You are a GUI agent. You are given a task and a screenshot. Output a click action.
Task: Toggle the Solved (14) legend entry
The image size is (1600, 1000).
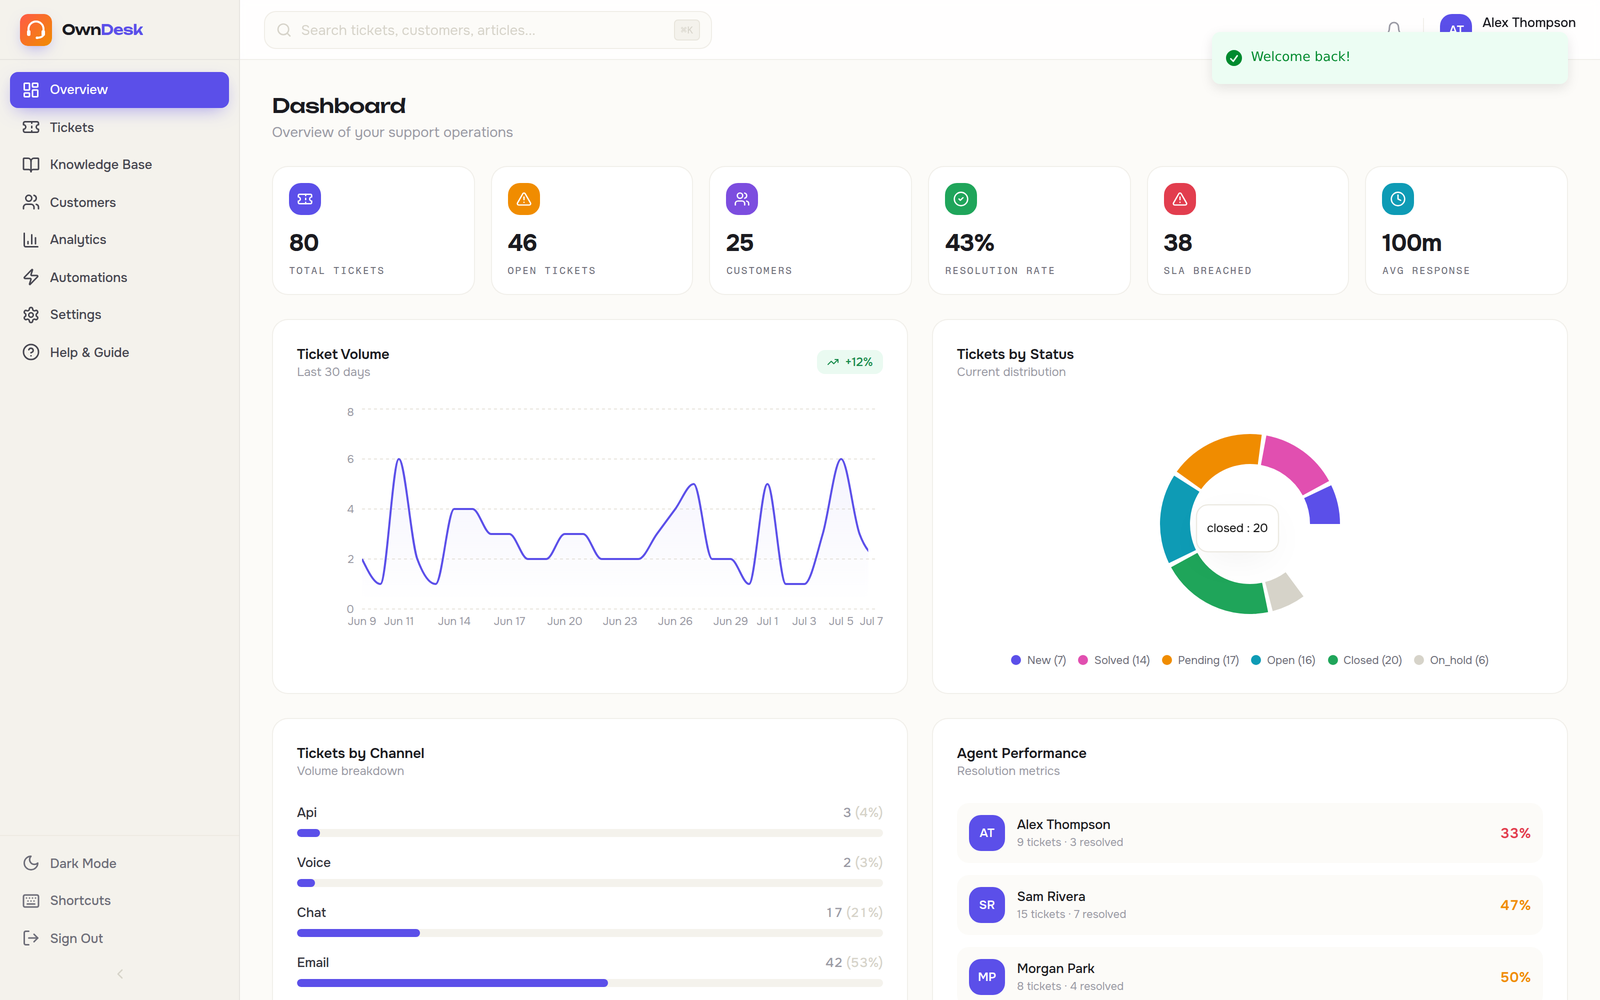click(1114, 660)
